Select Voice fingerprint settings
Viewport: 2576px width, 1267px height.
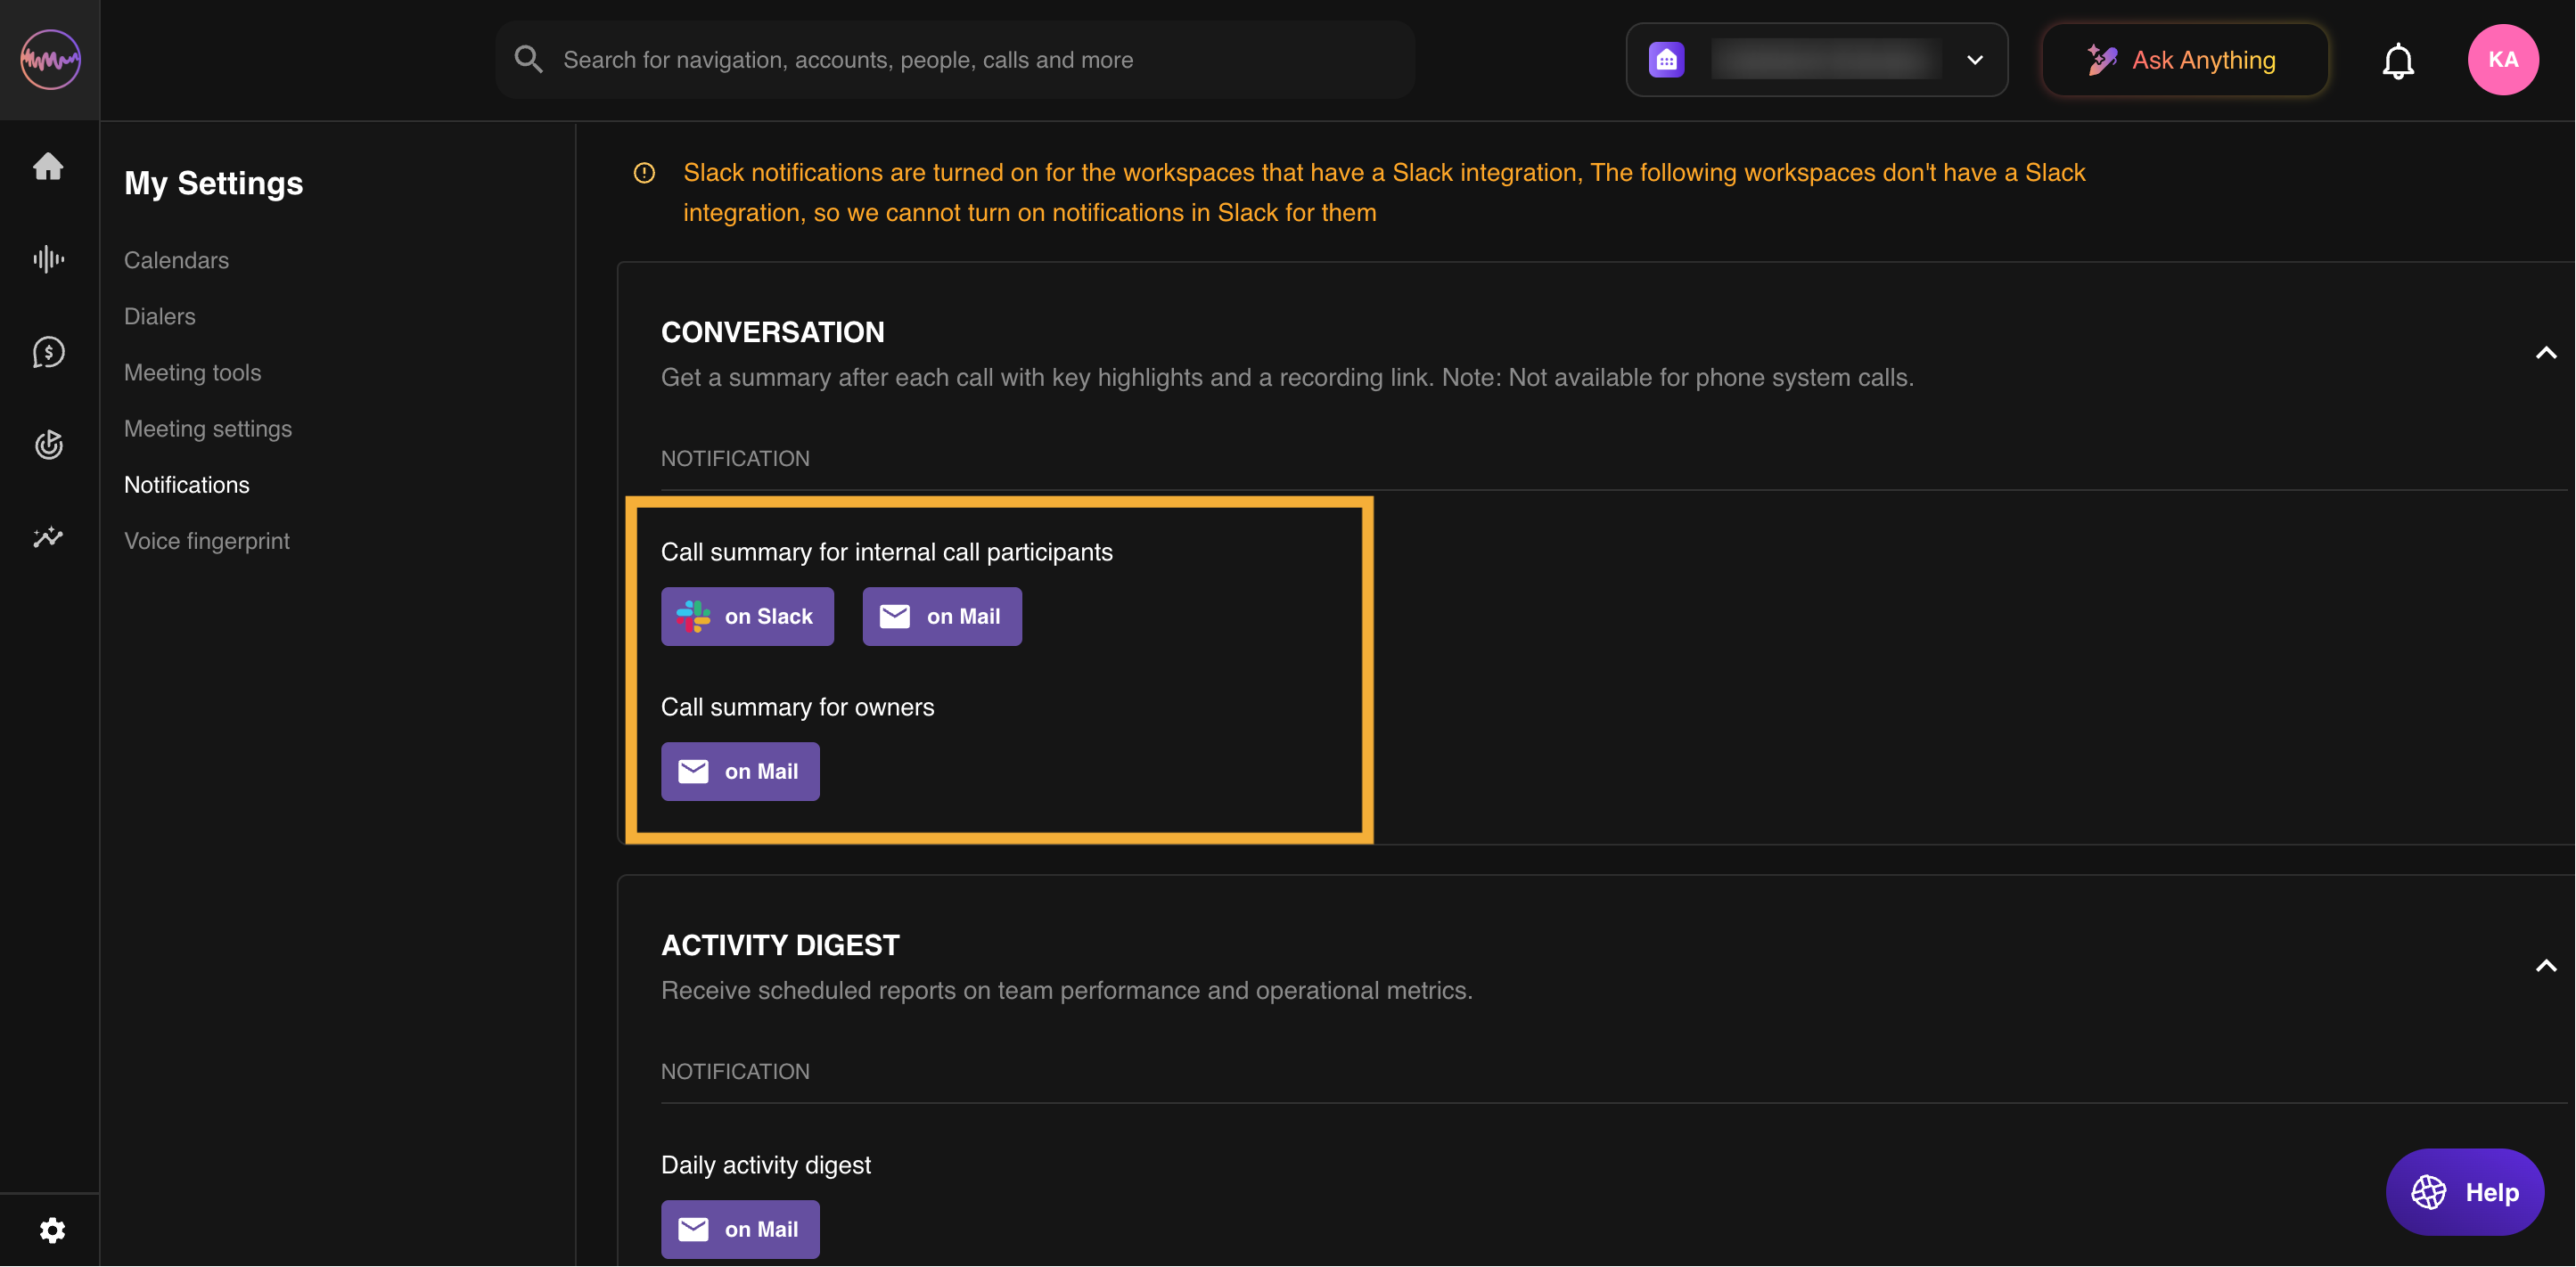pos(206,541)
